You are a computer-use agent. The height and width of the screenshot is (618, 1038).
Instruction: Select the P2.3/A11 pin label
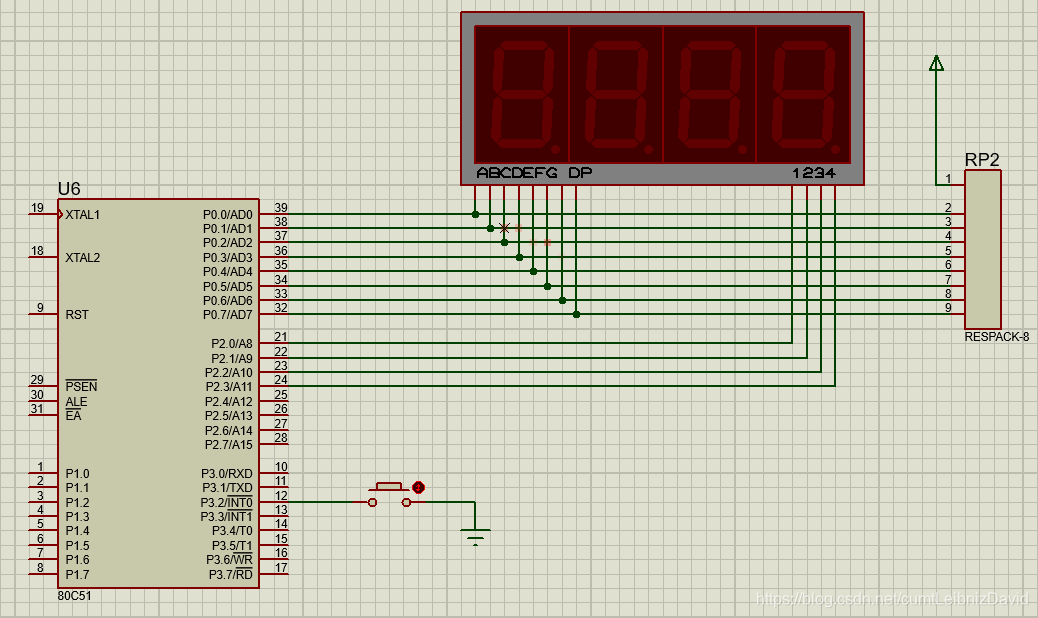click(229, 386)
